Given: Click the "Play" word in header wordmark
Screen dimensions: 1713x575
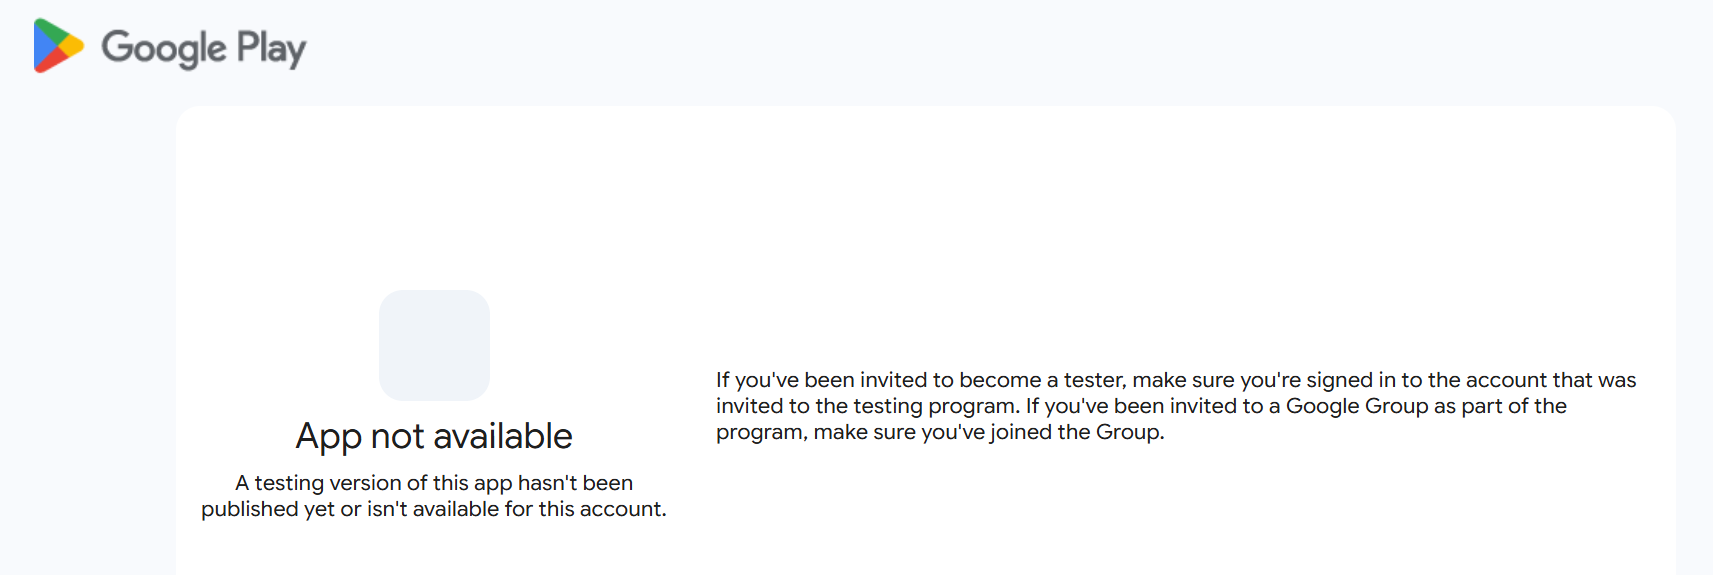Looking at the screenshot, I should pyautogui.click(x=271, y=47).
